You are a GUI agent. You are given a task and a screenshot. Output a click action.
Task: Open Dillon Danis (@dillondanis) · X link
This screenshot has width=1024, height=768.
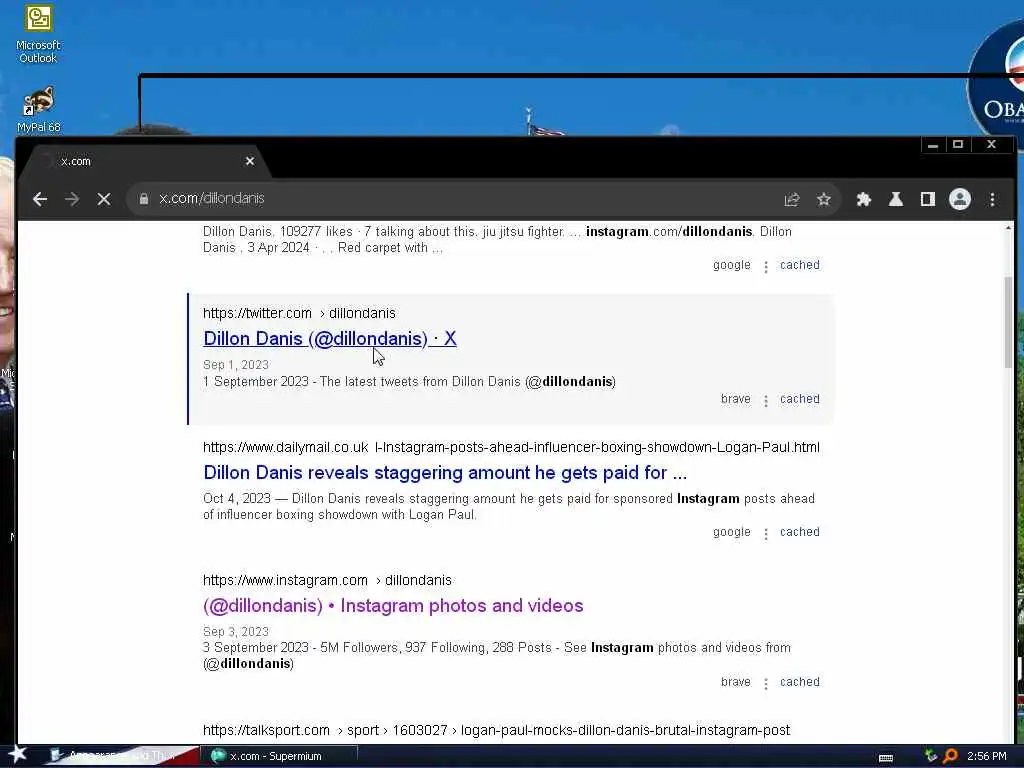point(330,338)
